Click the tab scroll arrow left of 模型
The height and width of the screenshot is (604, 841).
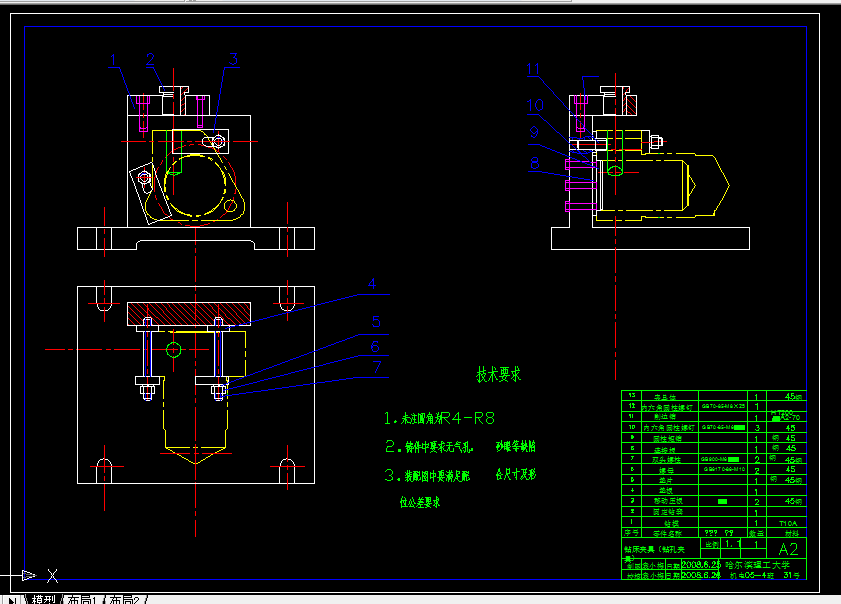12,600
